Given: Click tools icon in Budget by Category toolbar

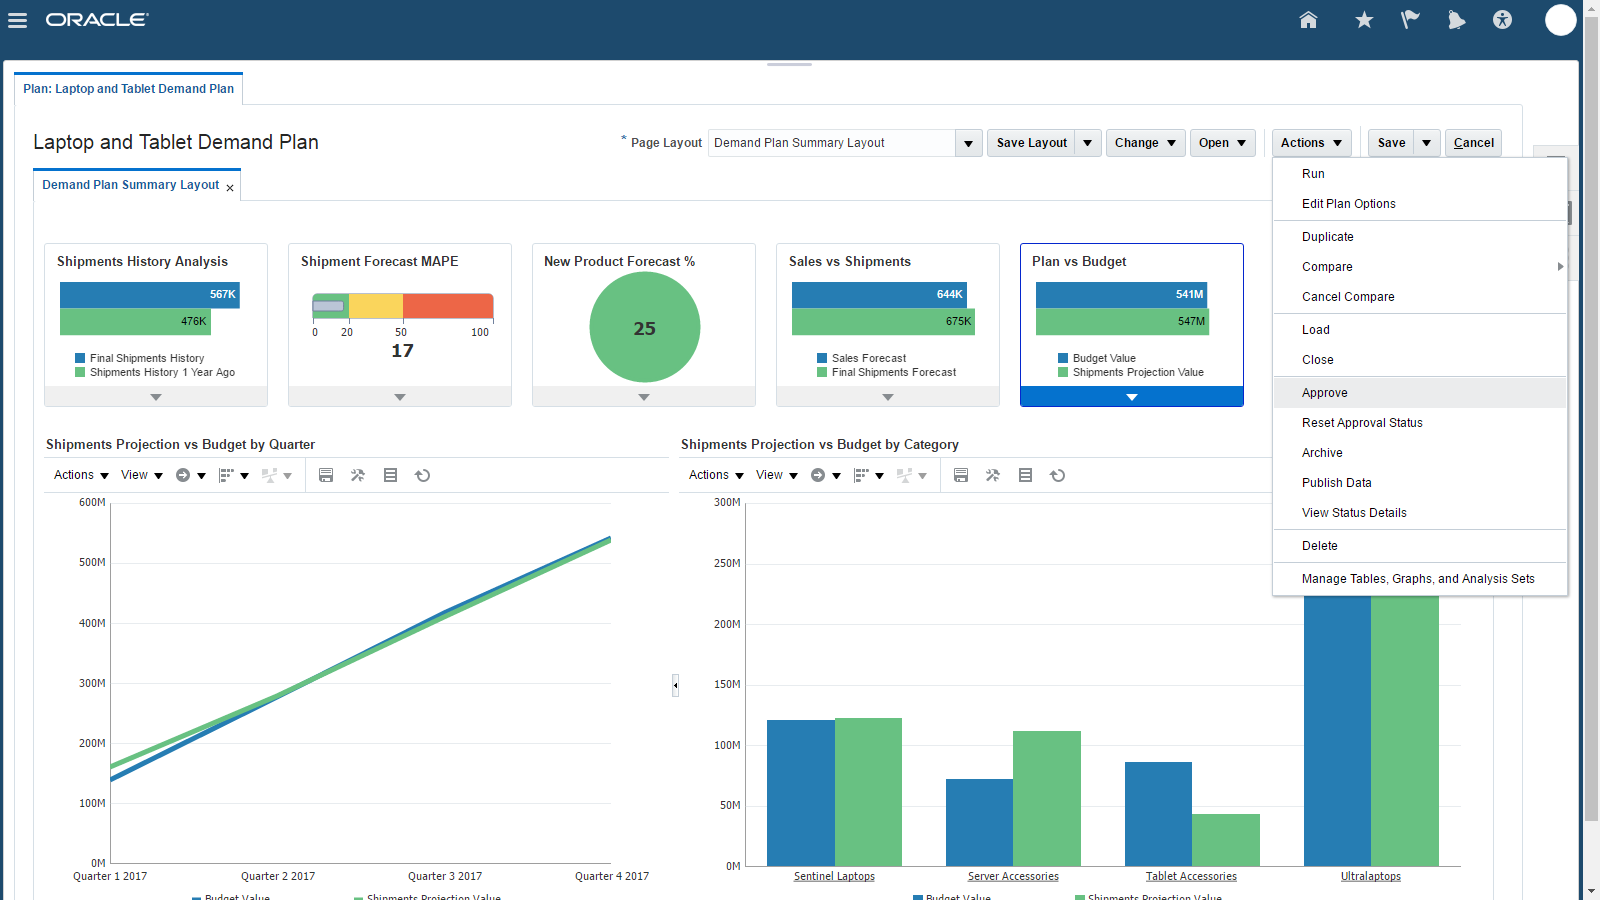Looking at the screenshot, I should click(x=993, y=475).
